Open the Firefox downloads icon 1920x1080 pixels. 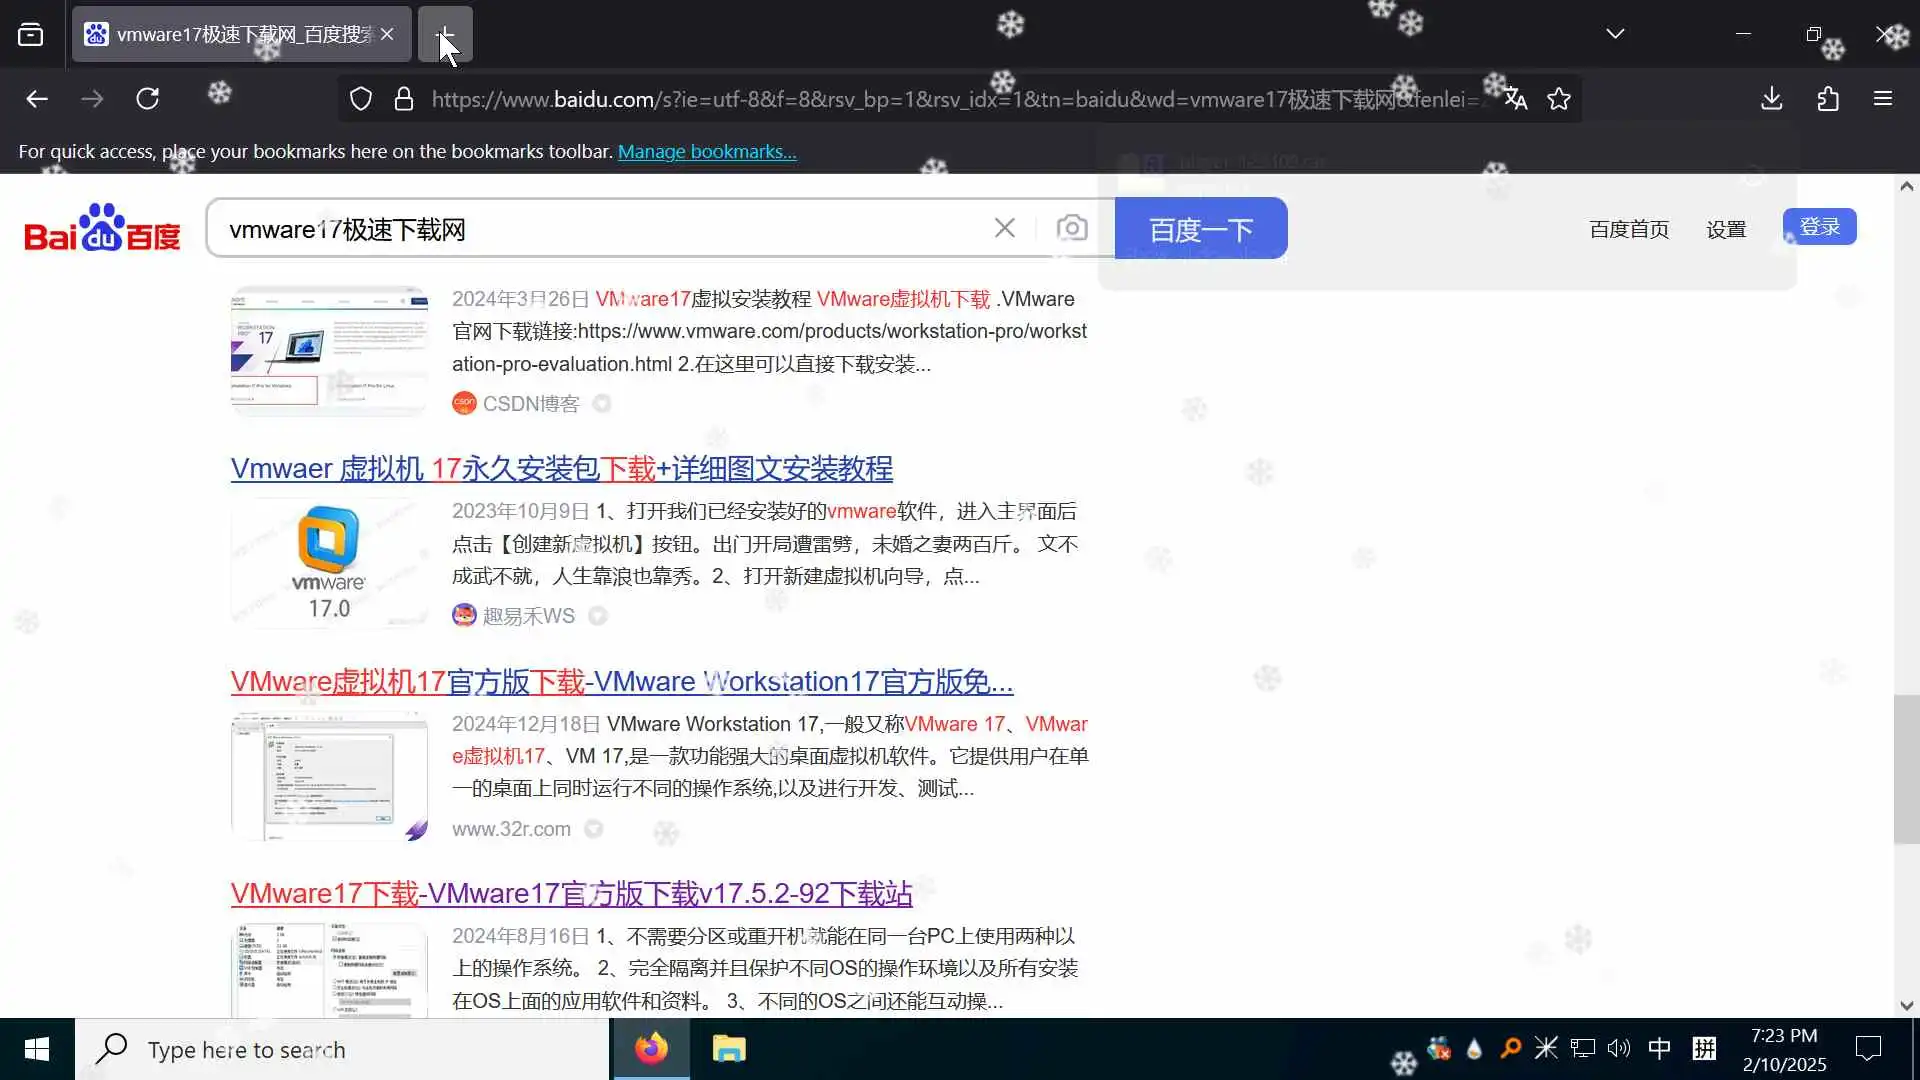click(1771, 98)
